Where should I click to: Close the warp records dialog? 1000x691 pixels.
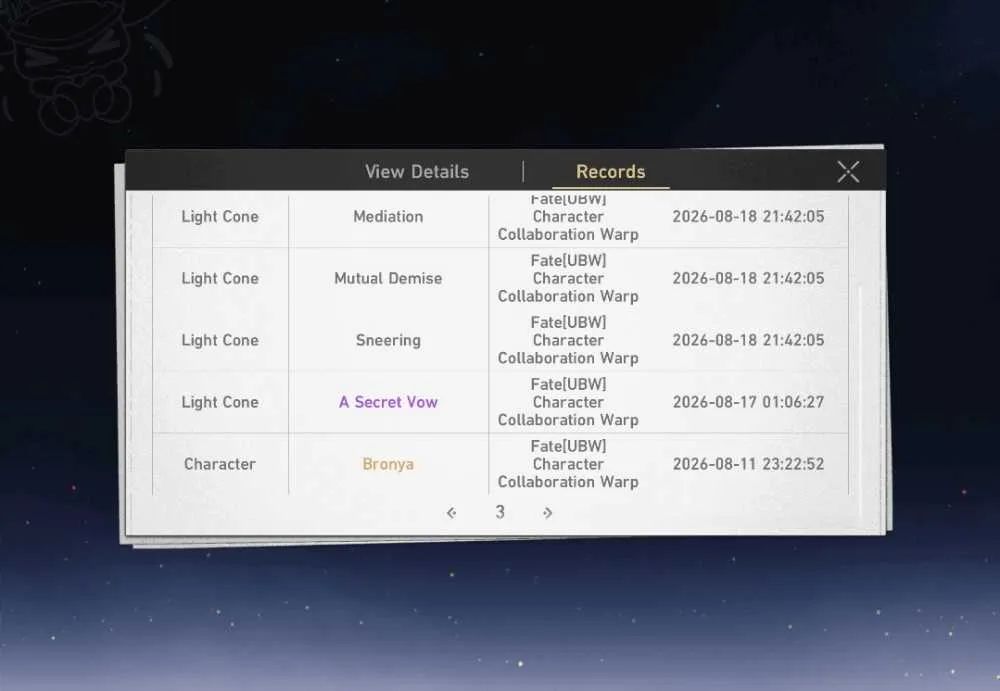pyautogui.click(x=848, y=172)
